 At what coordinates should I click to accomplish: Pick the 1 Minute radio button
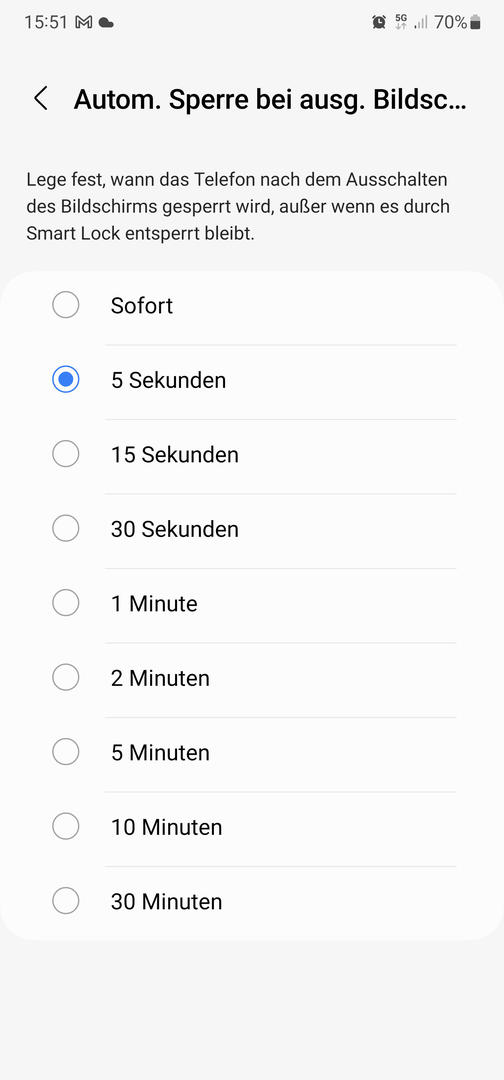tap(65, 603)
